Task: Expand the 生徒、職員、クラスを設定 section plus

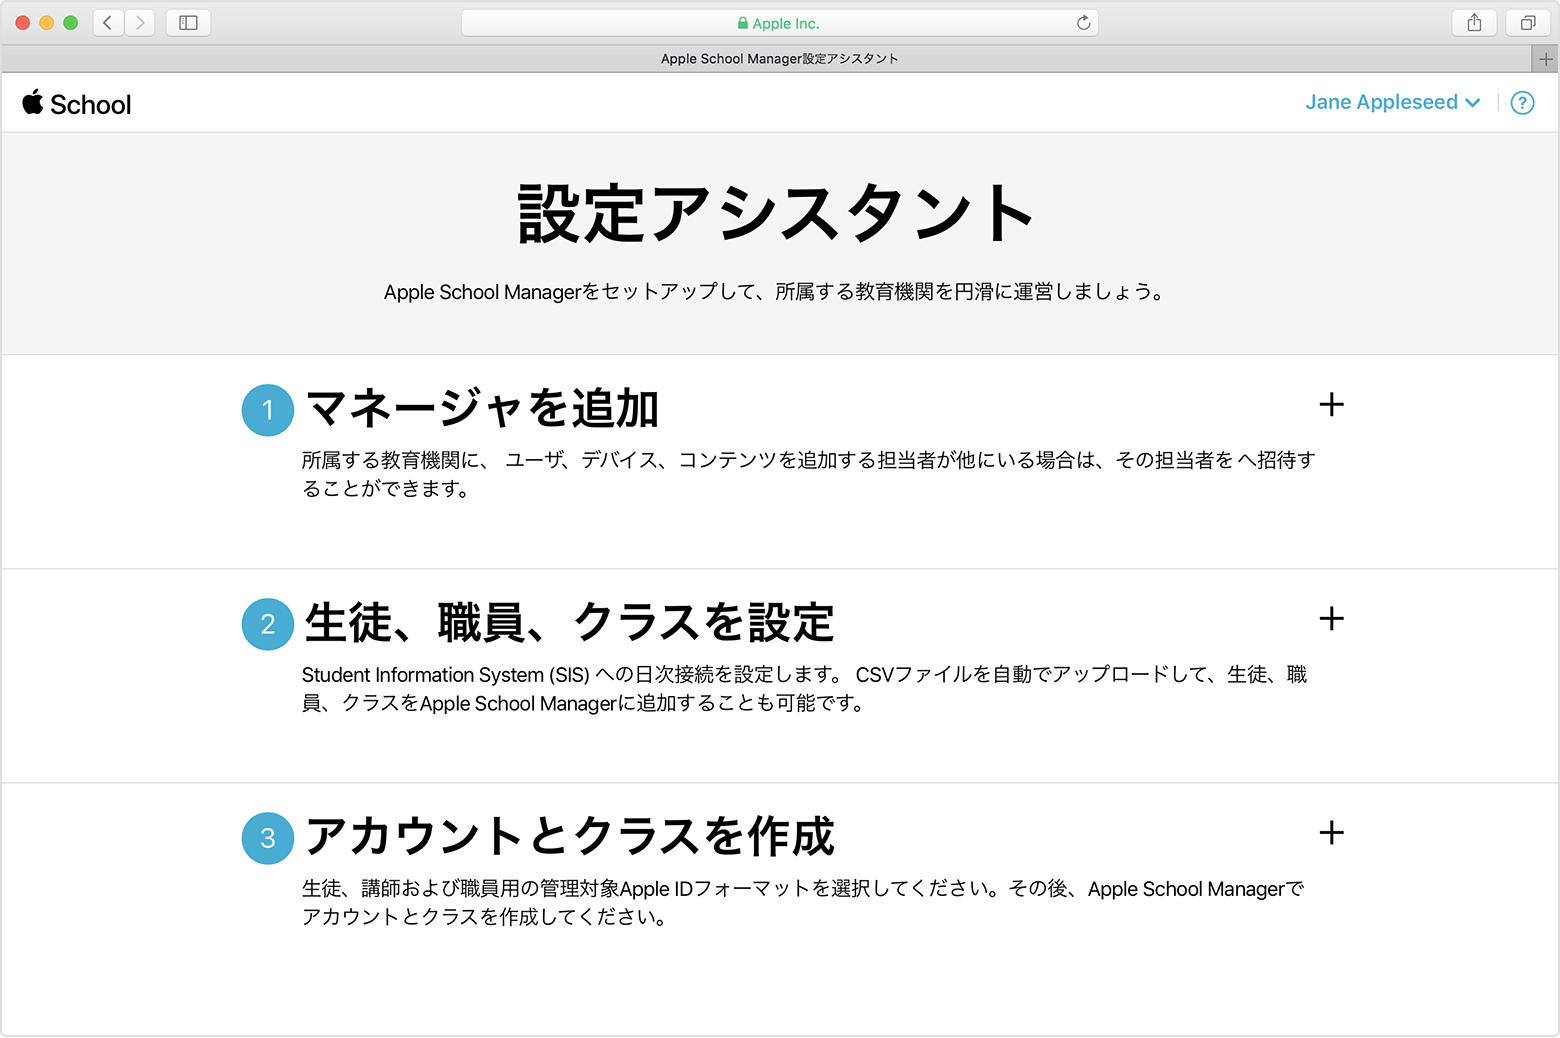Action: [x=1331, y=619]
